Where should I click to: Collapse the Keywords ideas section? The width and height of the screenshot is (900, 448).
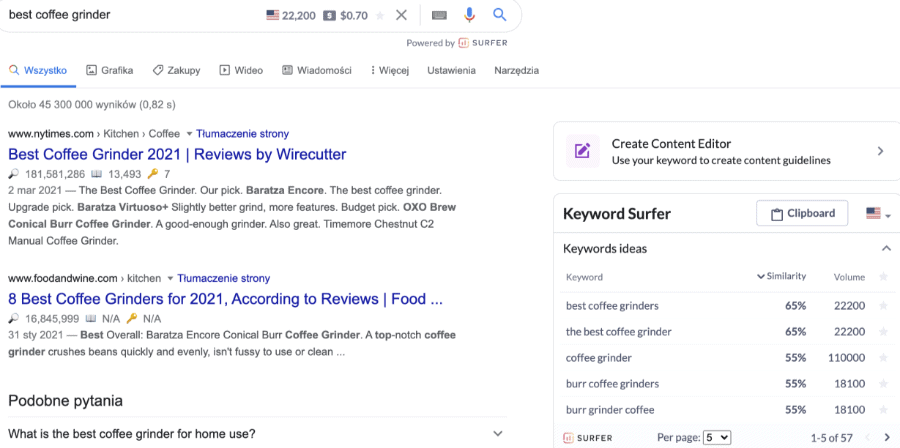click(x=886, y=248)
